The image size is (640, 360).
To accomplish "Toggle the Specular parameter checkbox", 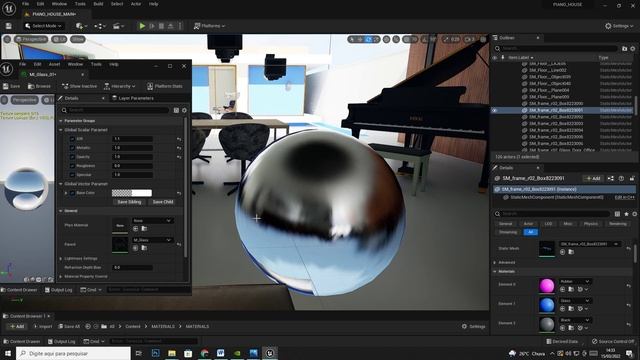I will [x=72, y=175].
